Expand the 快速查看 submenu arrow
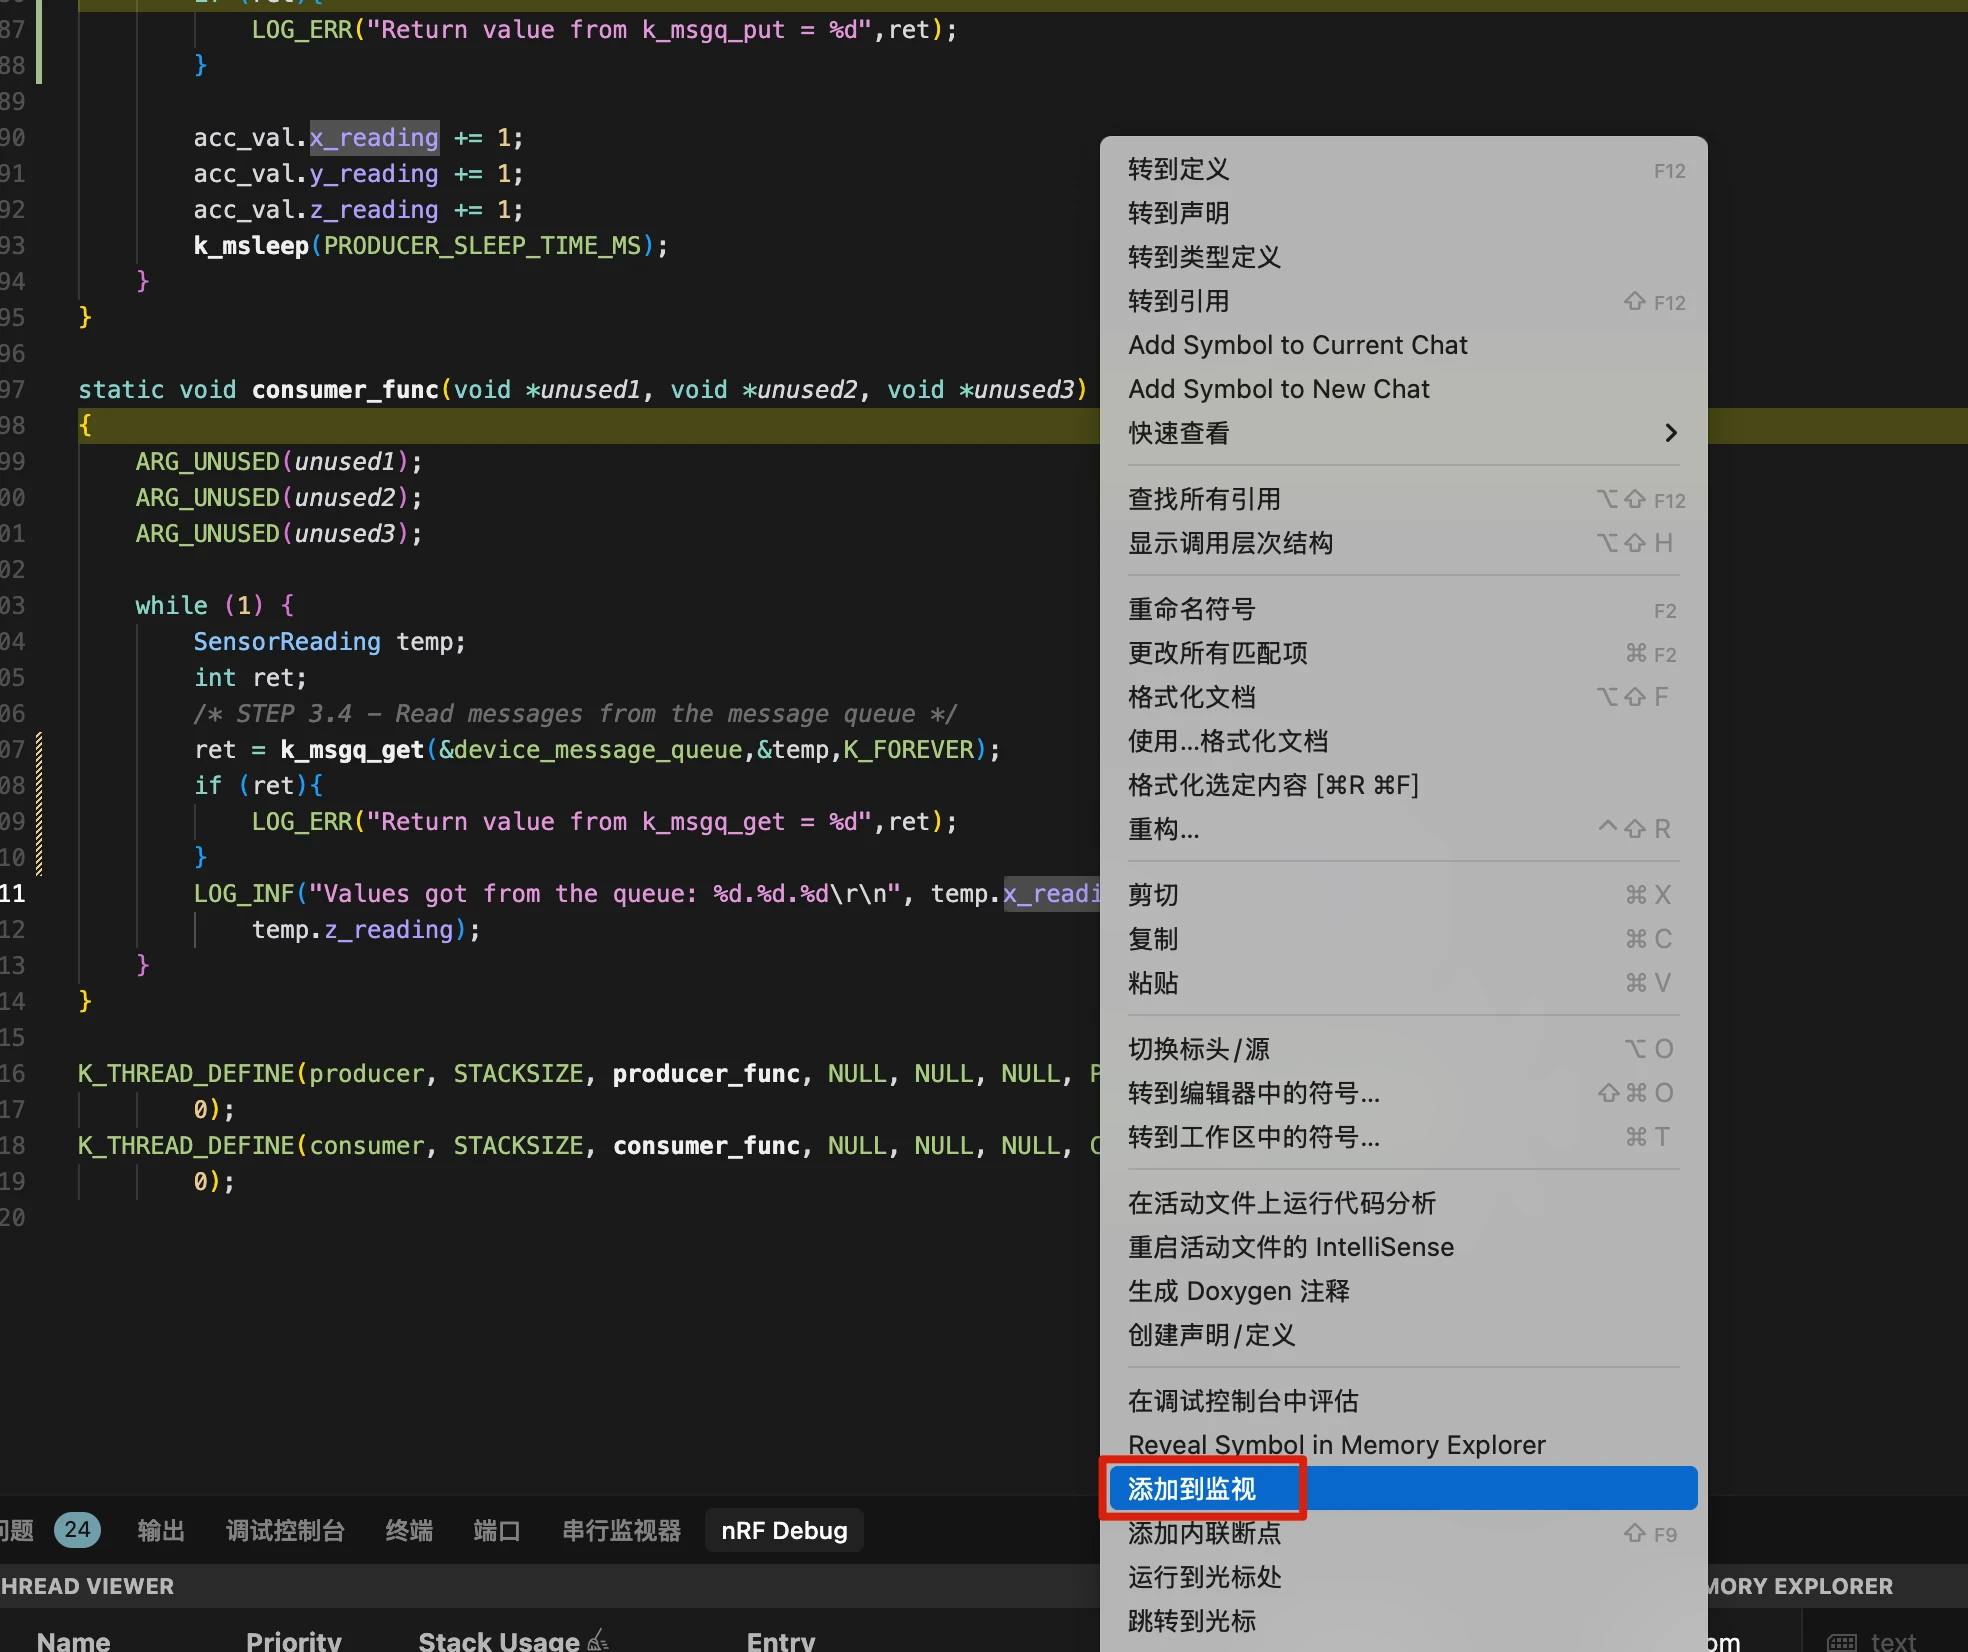This screenshot has width=1968, height=1652. (1670, 433)
